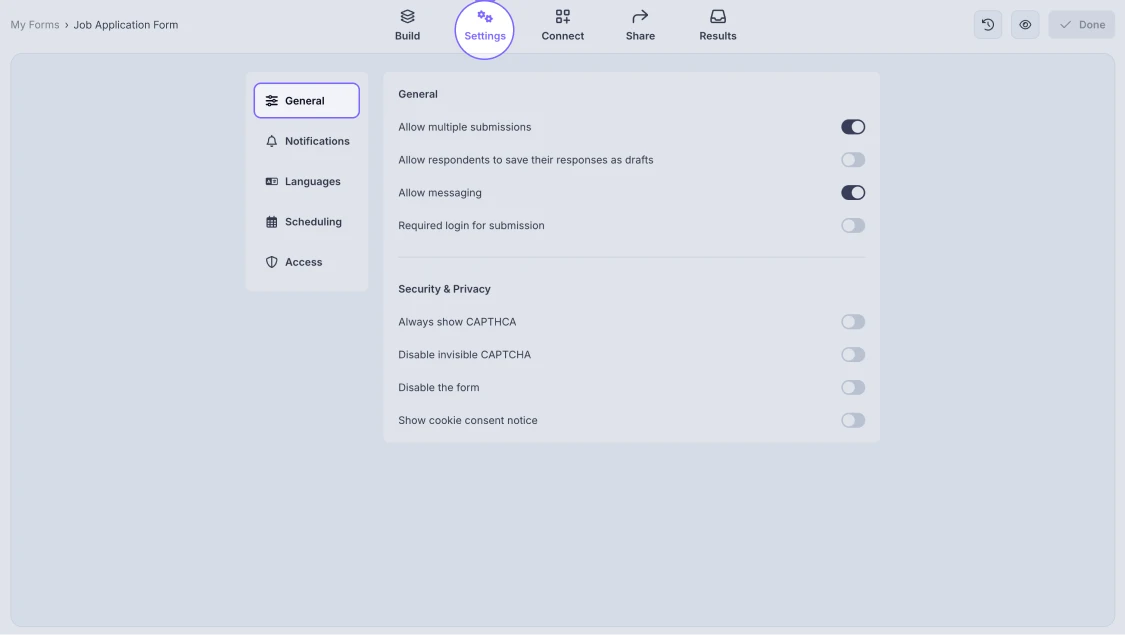The width and height of the screenshot is (1125, 635).
Task: Turn off Allow messaging
Action: 853,191
